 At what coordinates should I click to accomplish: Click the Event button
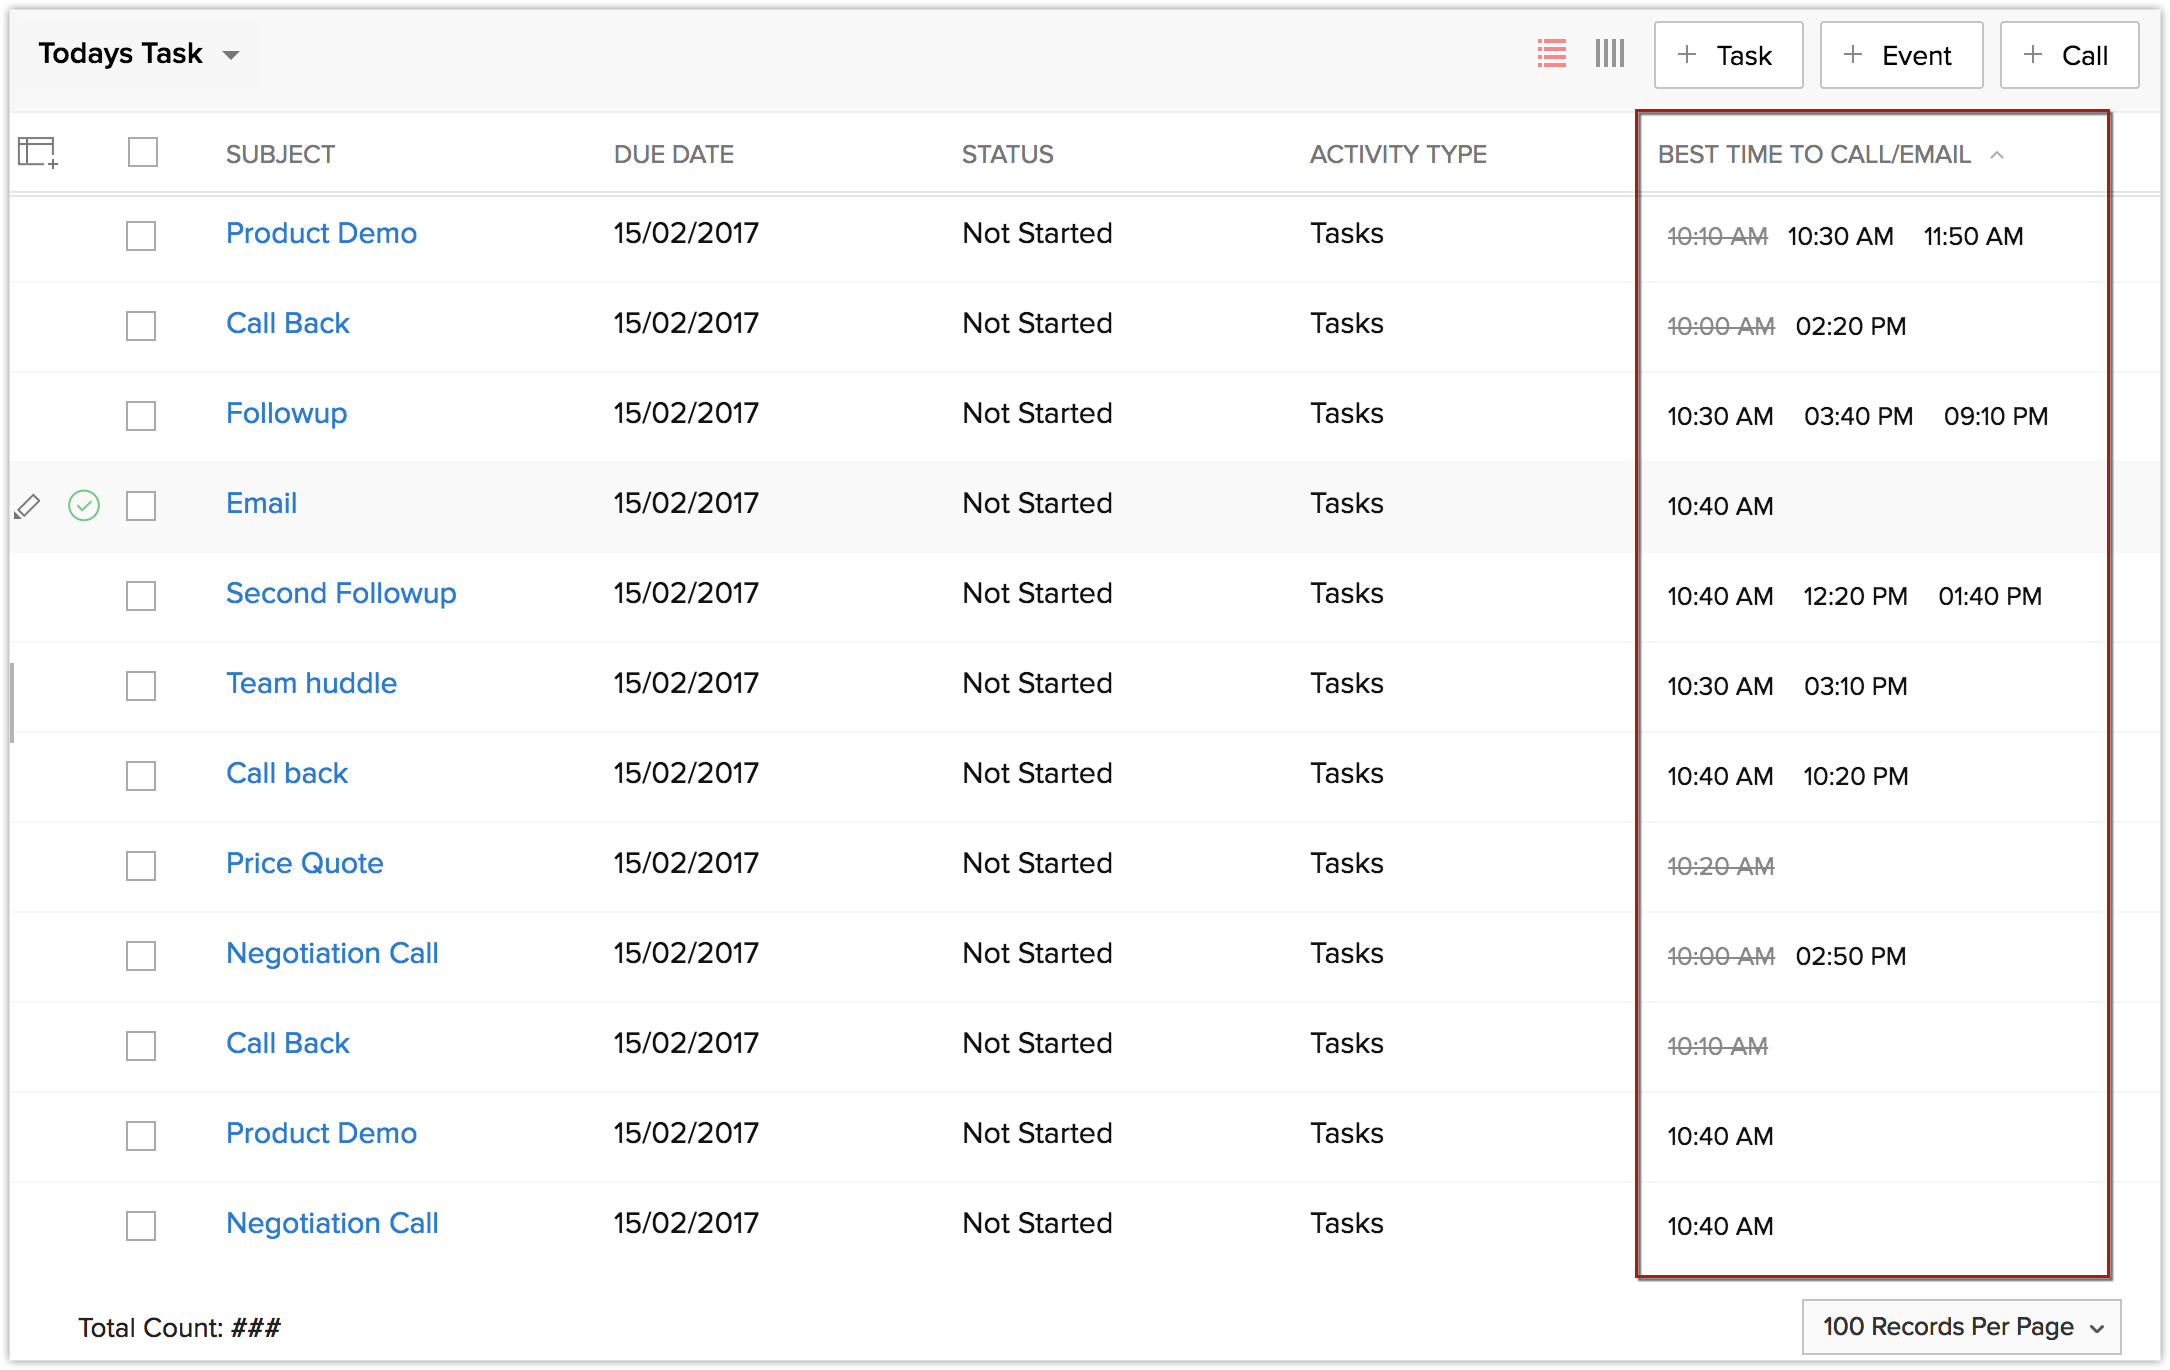tap(1900, 55)
